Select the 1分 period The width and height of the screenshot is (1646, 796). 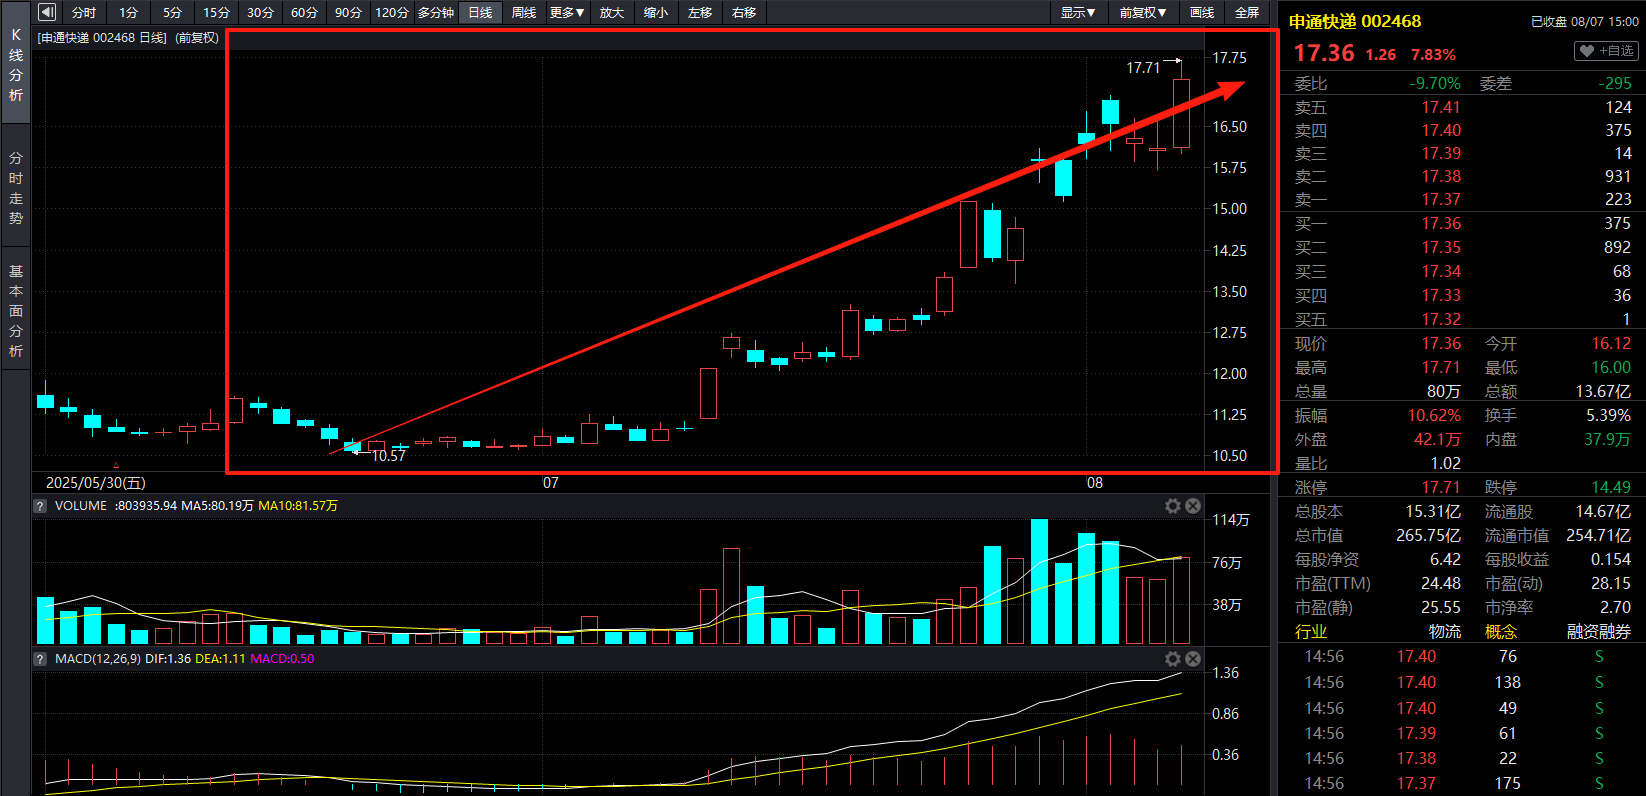click(128, 12)
